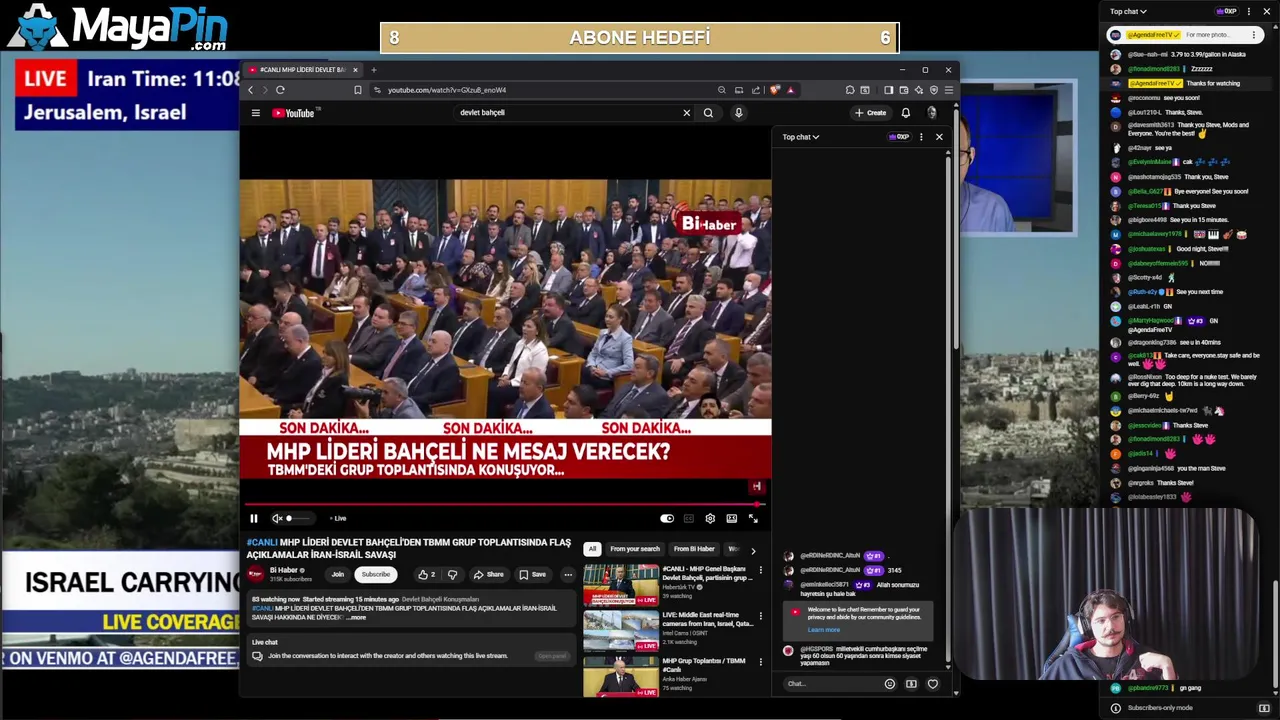Click the browser back arrow
The width and height of the screenshot is (1280, 720).
[251, 90]
